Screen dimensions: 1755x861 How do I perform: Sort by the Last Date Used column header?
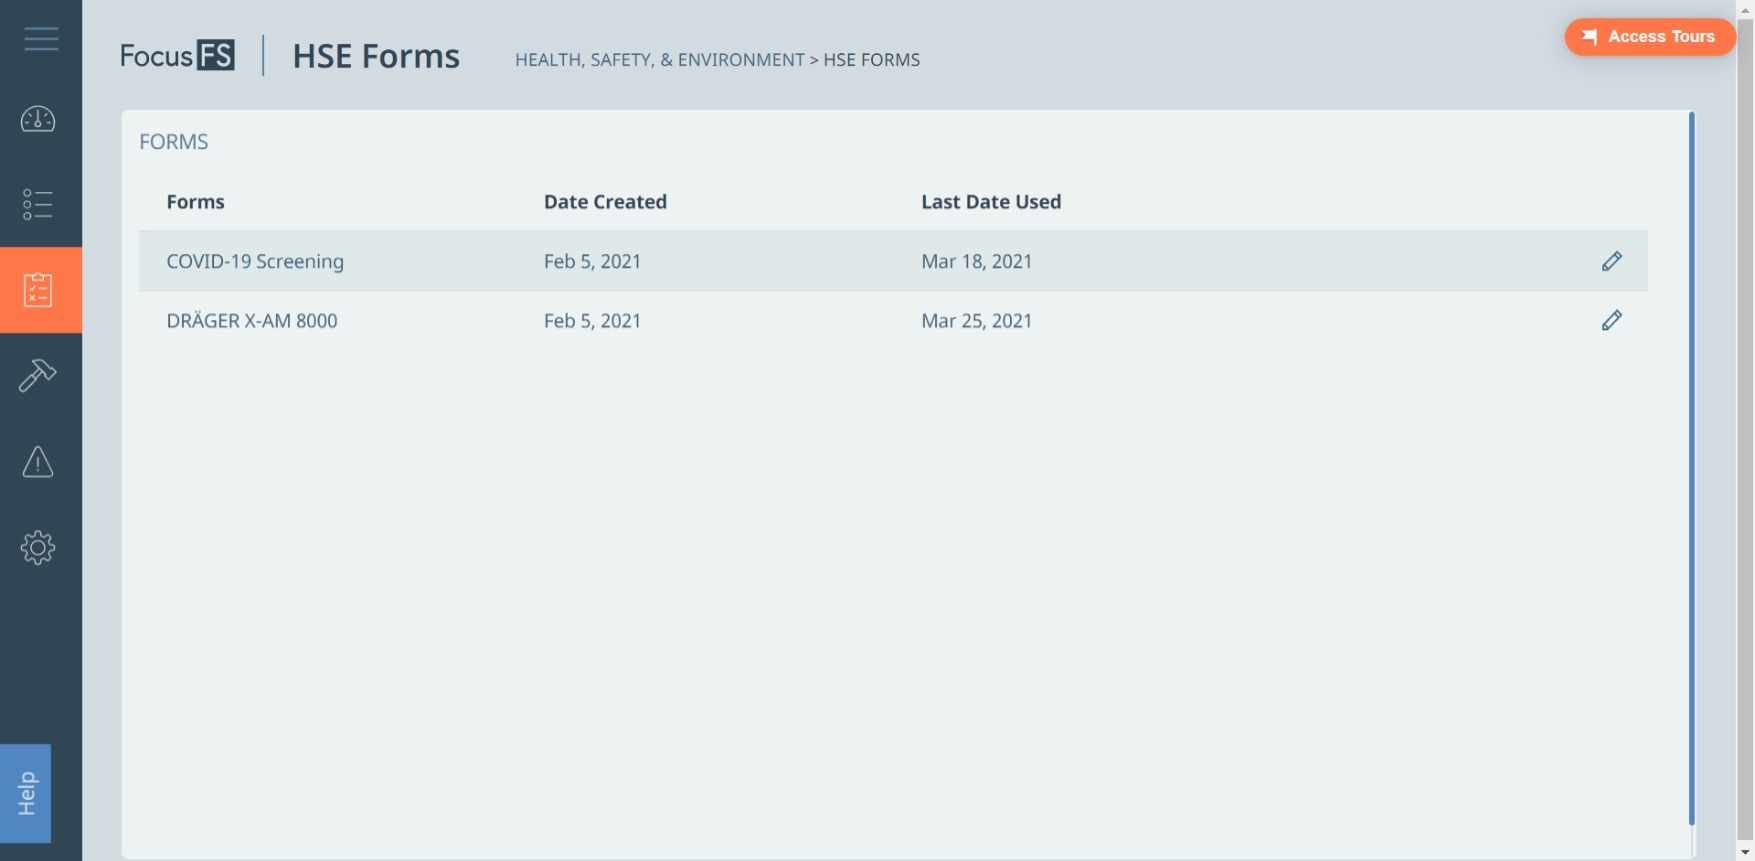tap(991, 202)
